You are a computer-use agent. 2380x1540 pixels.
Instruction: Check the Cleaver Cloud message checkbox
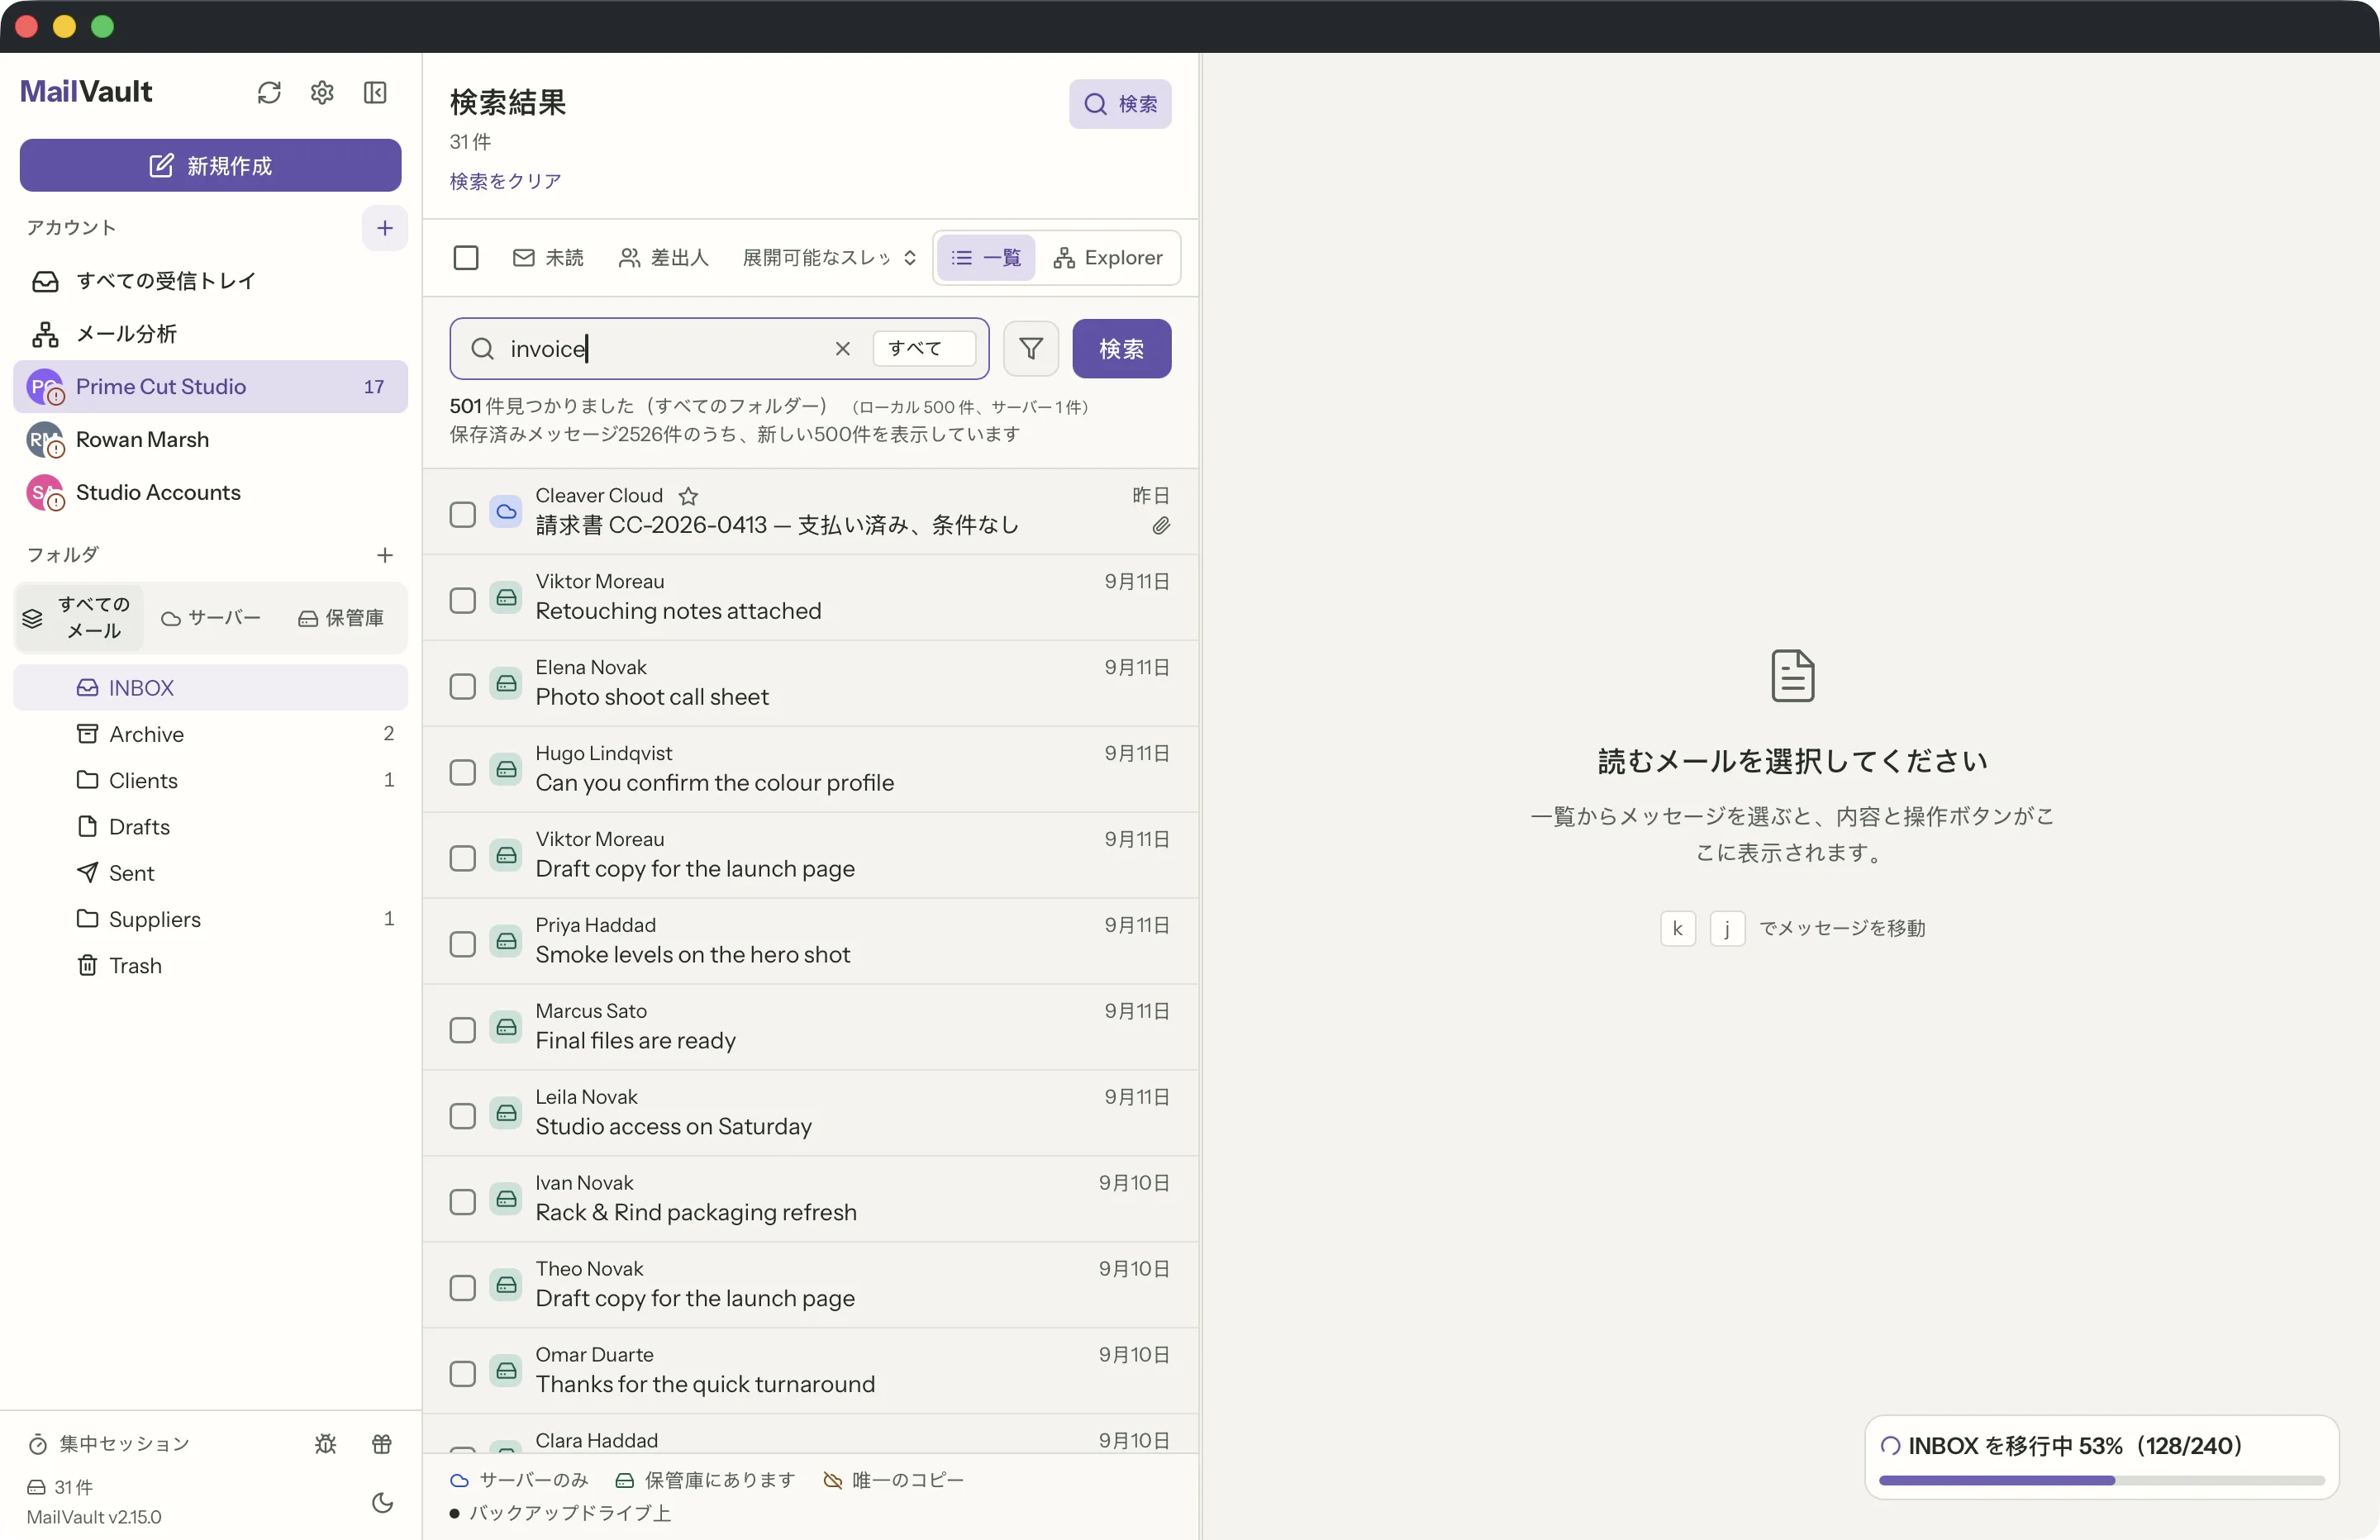[x=463, y=515]
